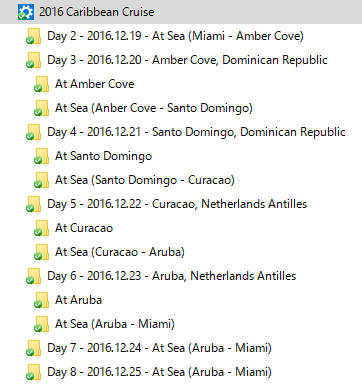Screen dimensions: 362x386
Task: Click folder icon next to At Santo Domingo
Action: pos(41,156)
